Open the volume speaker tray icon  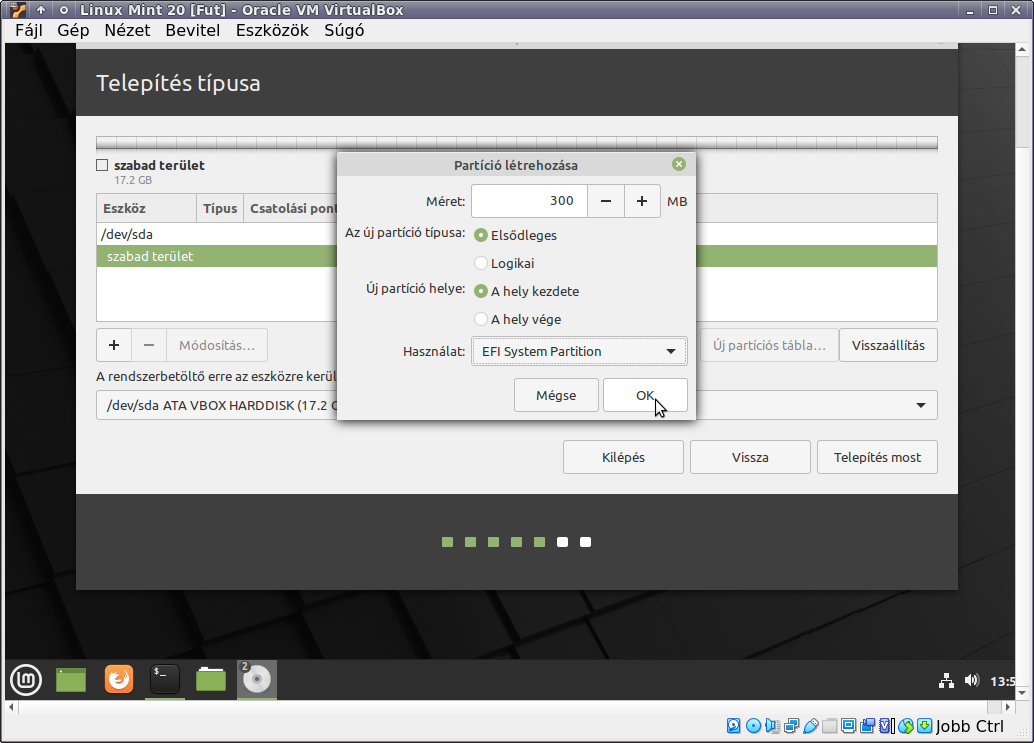tap(971, 680)
